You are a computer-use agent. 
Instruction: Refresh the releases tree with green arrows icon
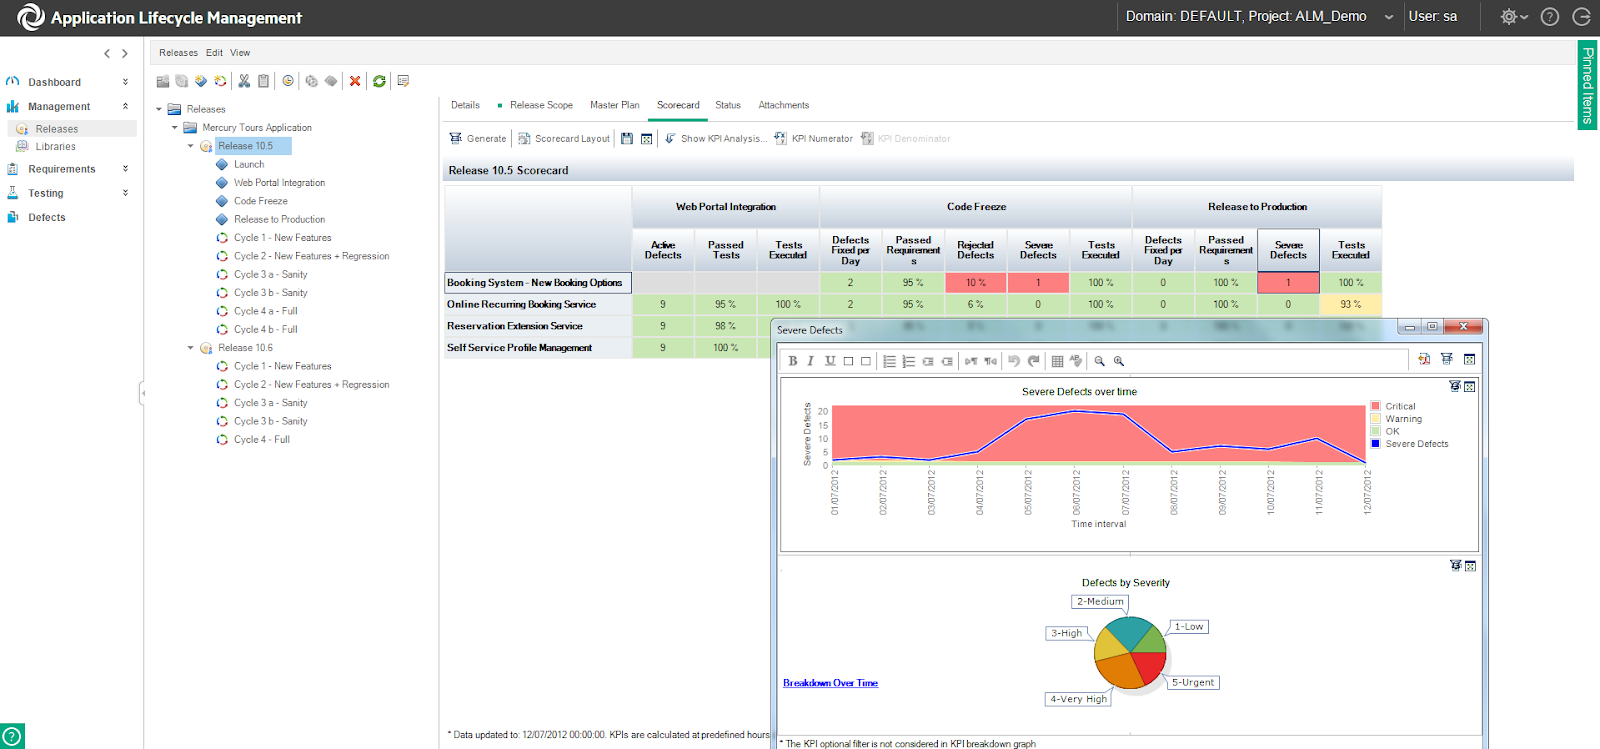pyautogui.click(x=379, y=81)
